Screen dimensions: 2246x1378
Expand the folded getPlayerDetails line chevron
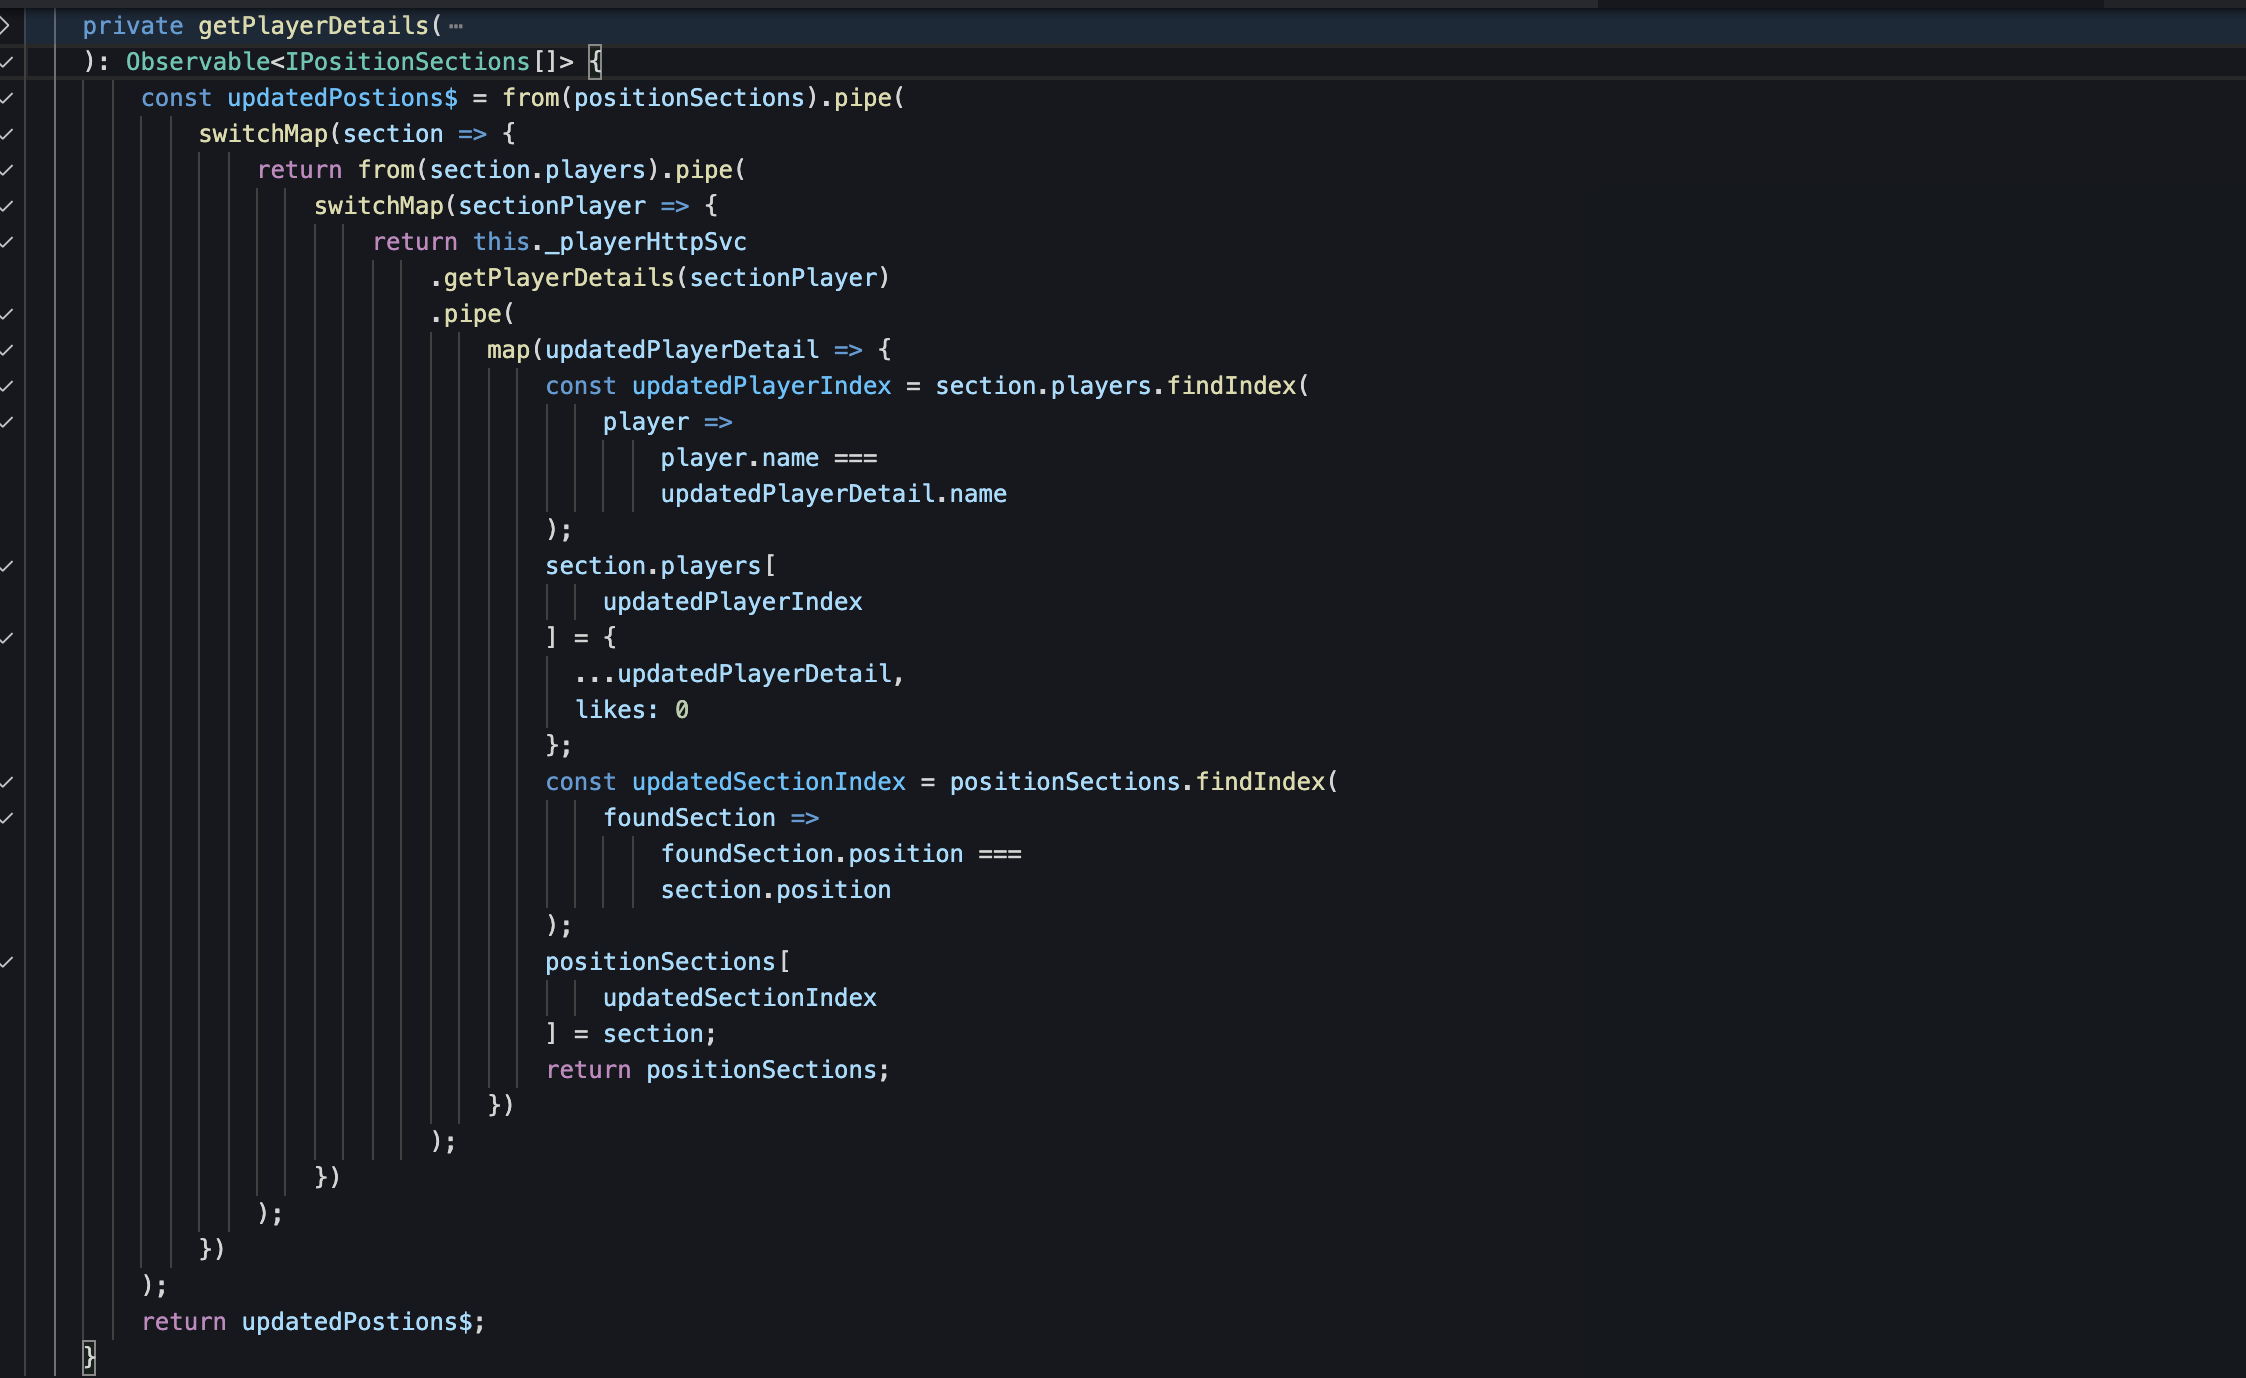pyautogui.click(x=6, y=26)
